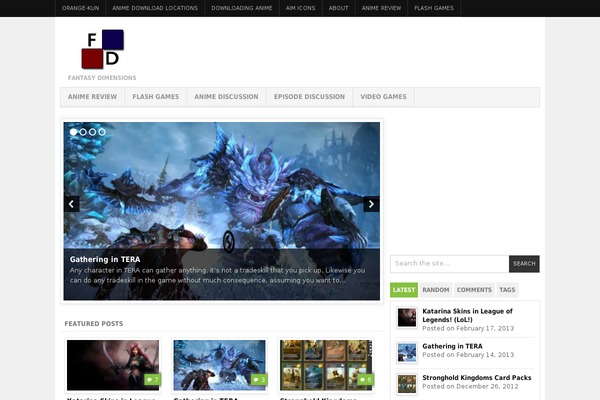This screenshot has width=600, height=400.
Task: Open Stronghold Kingdoms Card Packs sidebar link
Action: point(477,377)
